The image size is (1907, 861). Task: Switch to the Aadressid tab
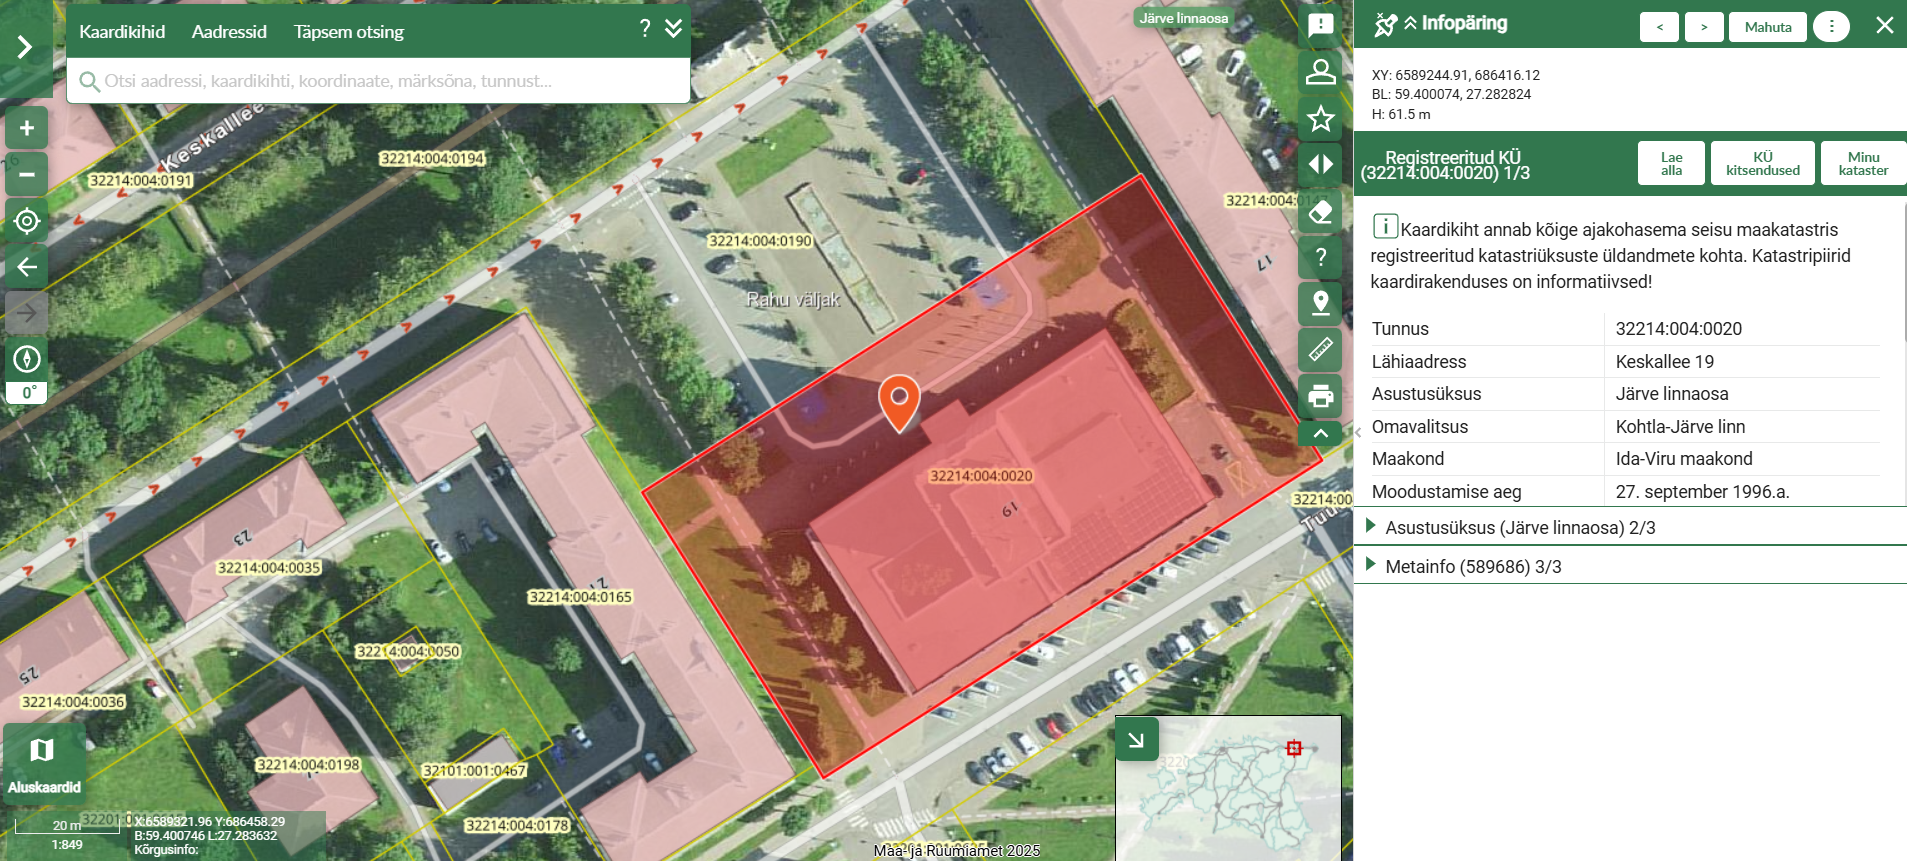[x=229, y=32]
